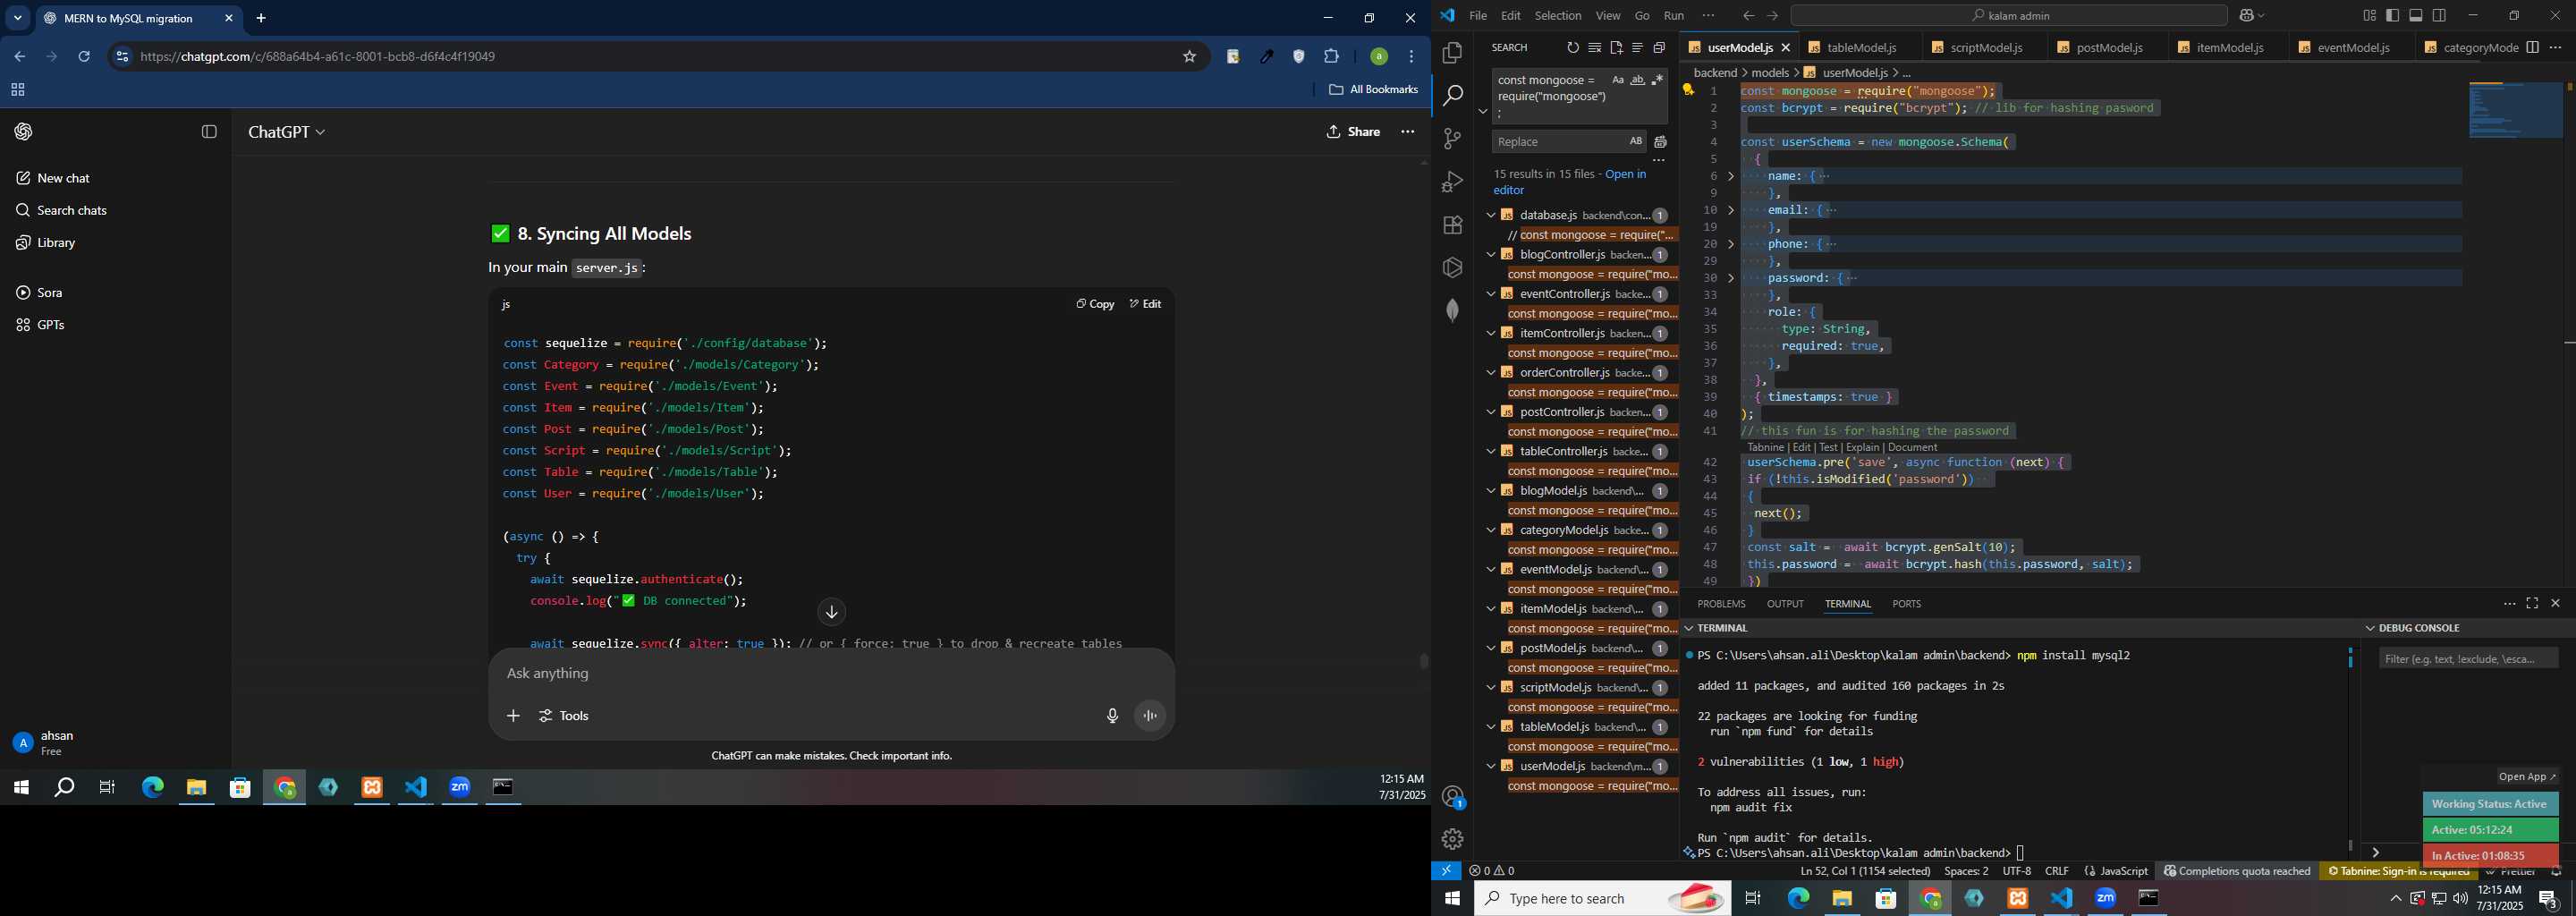Click Open App button near status widget

(x=2526, y=777)
